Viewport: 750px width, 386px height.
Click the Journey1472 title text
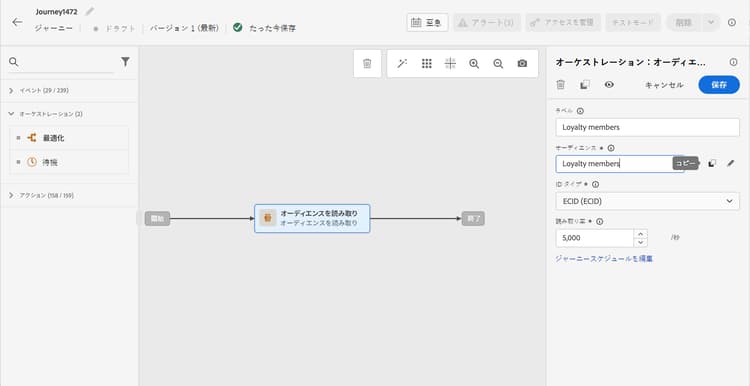(x=56, y=12)
